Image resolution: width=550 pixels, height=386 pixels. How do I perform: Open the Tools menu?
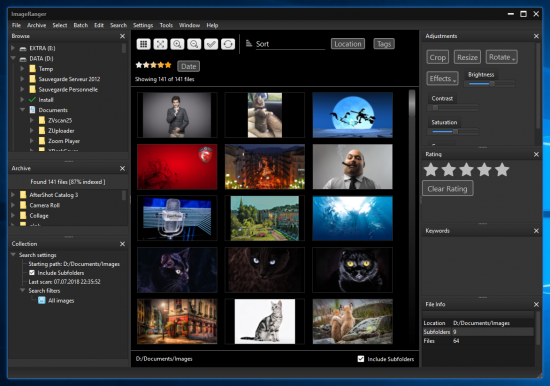click(166, 25)
